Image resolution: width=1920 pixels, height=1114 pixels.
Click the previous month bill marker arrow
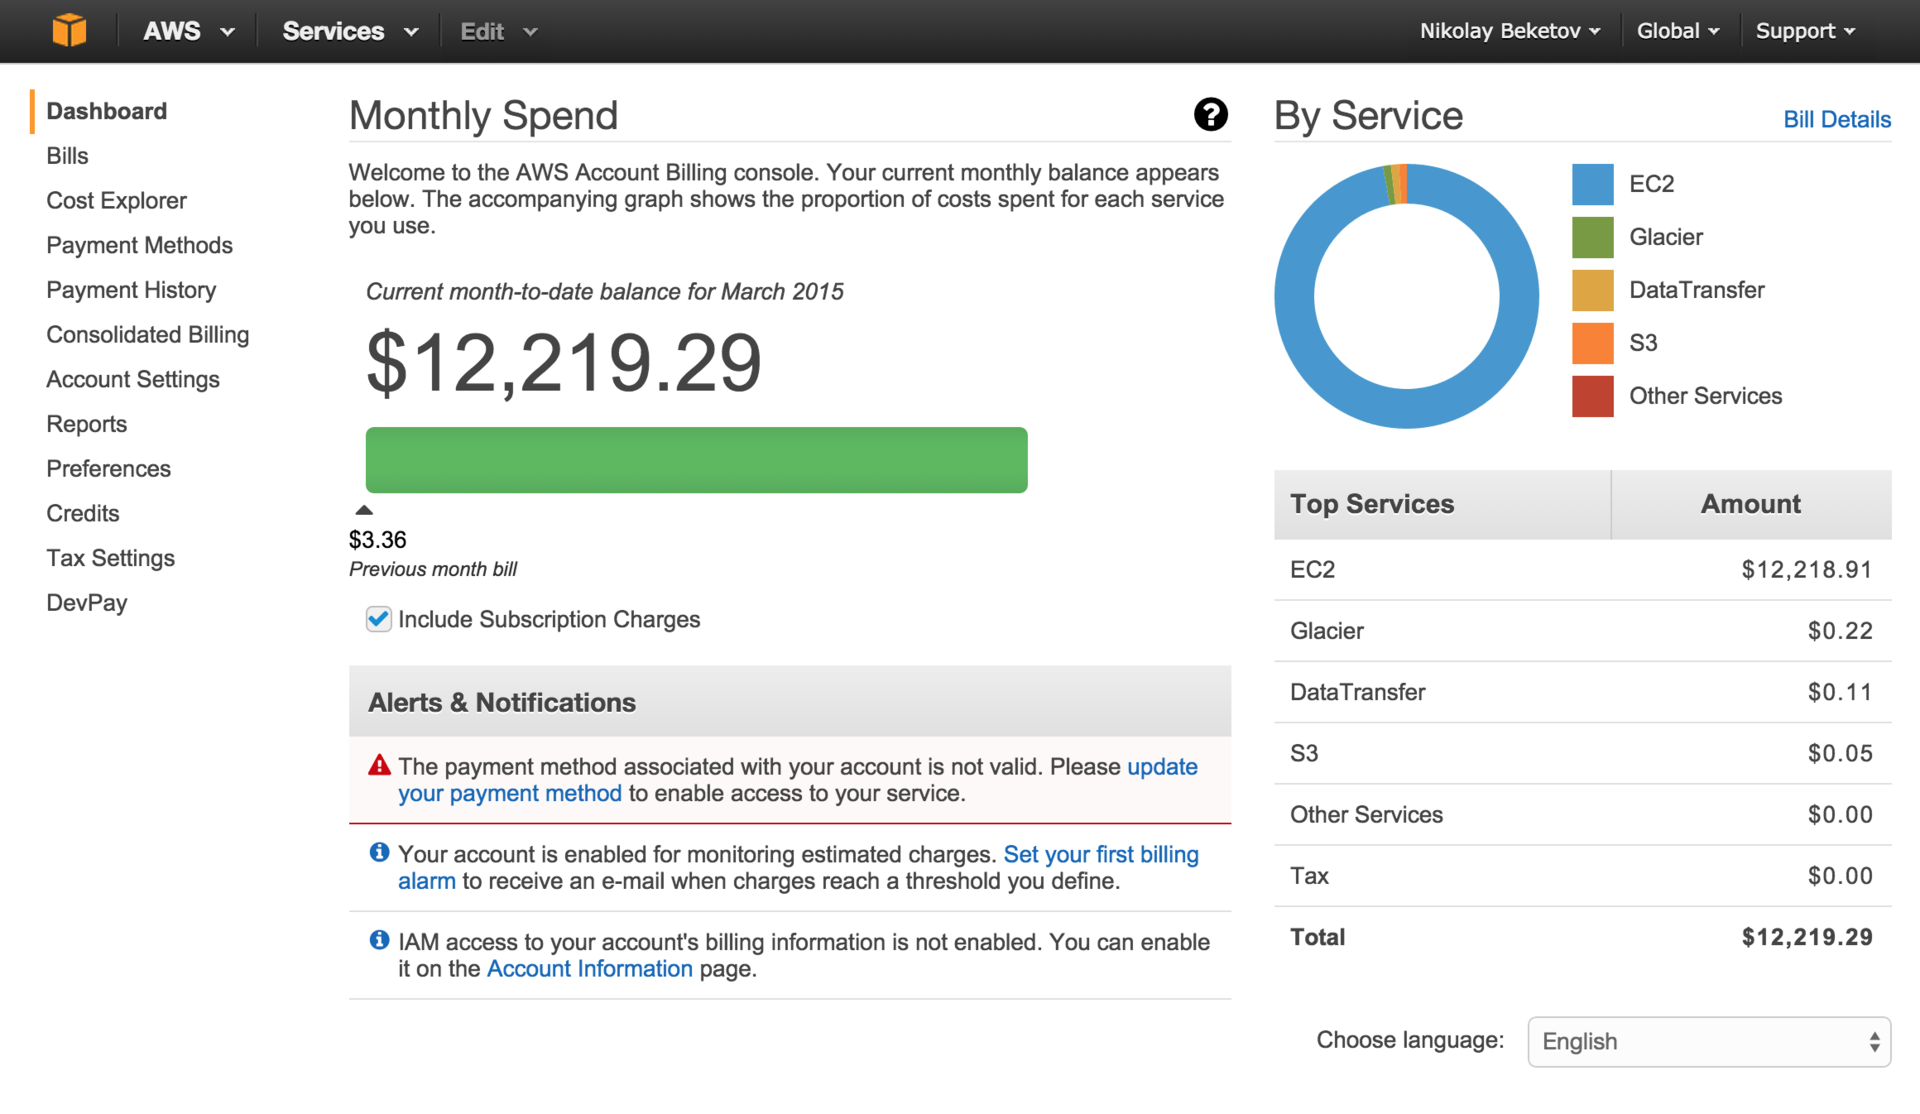click(364, 510)
